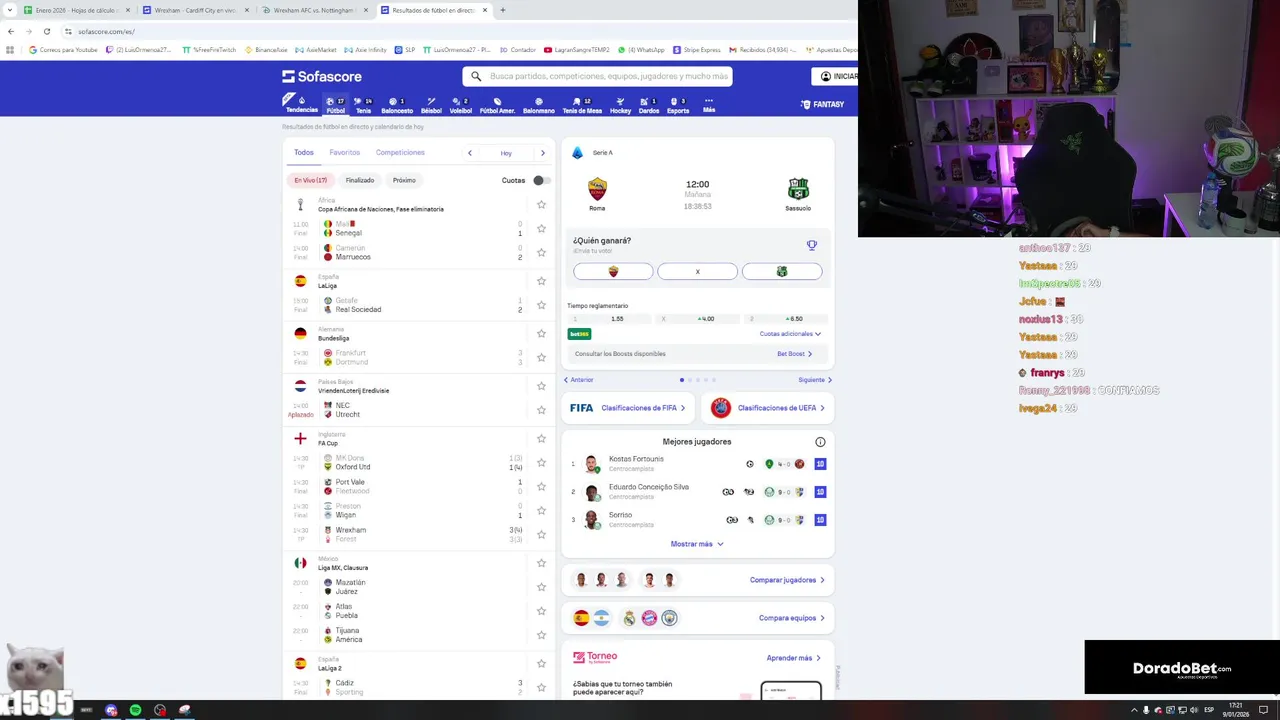Switch to the Favoritos tab
Viewport: 1280px width, 720px height.
pos(345,153)
